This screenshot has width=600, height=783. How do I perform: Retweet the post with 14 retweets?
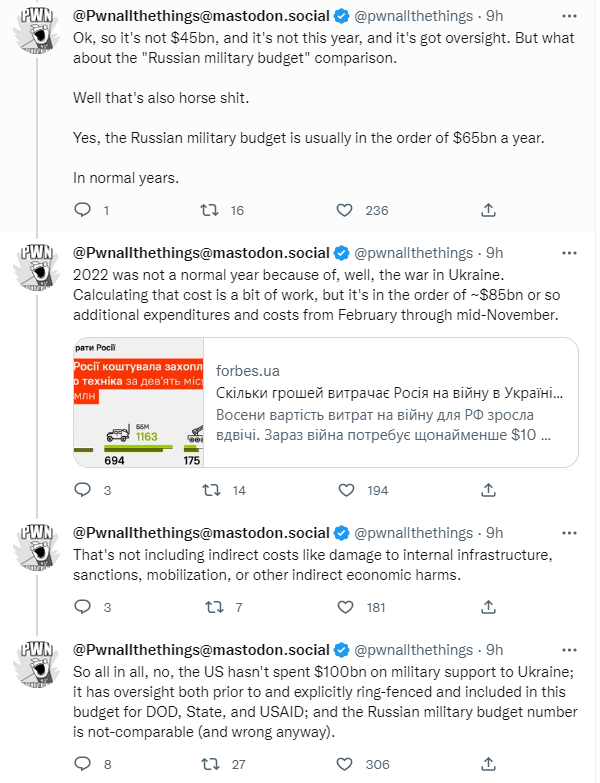tap(210, 490)
